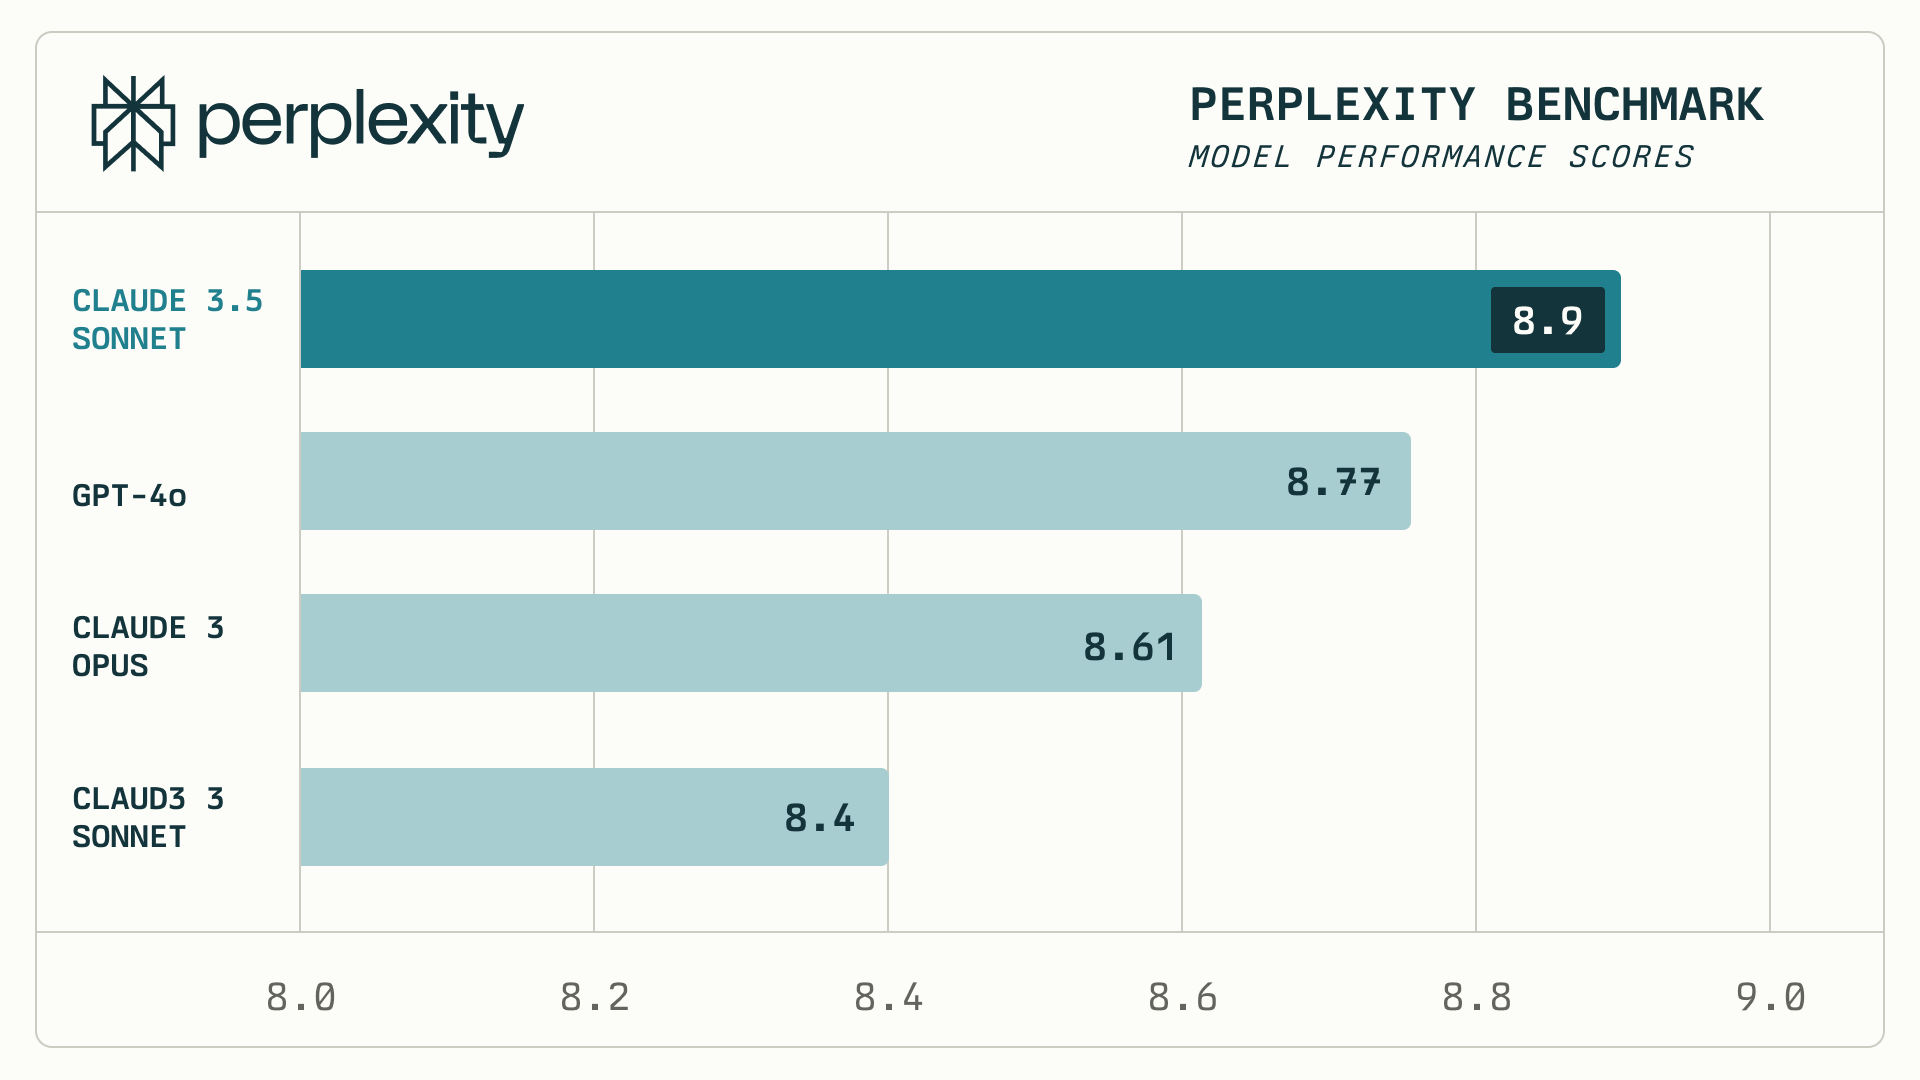Click the GPT-4o row label
Image resolution: width=1920 pixels, height=1080 pixels.
[x=129, y=495]
